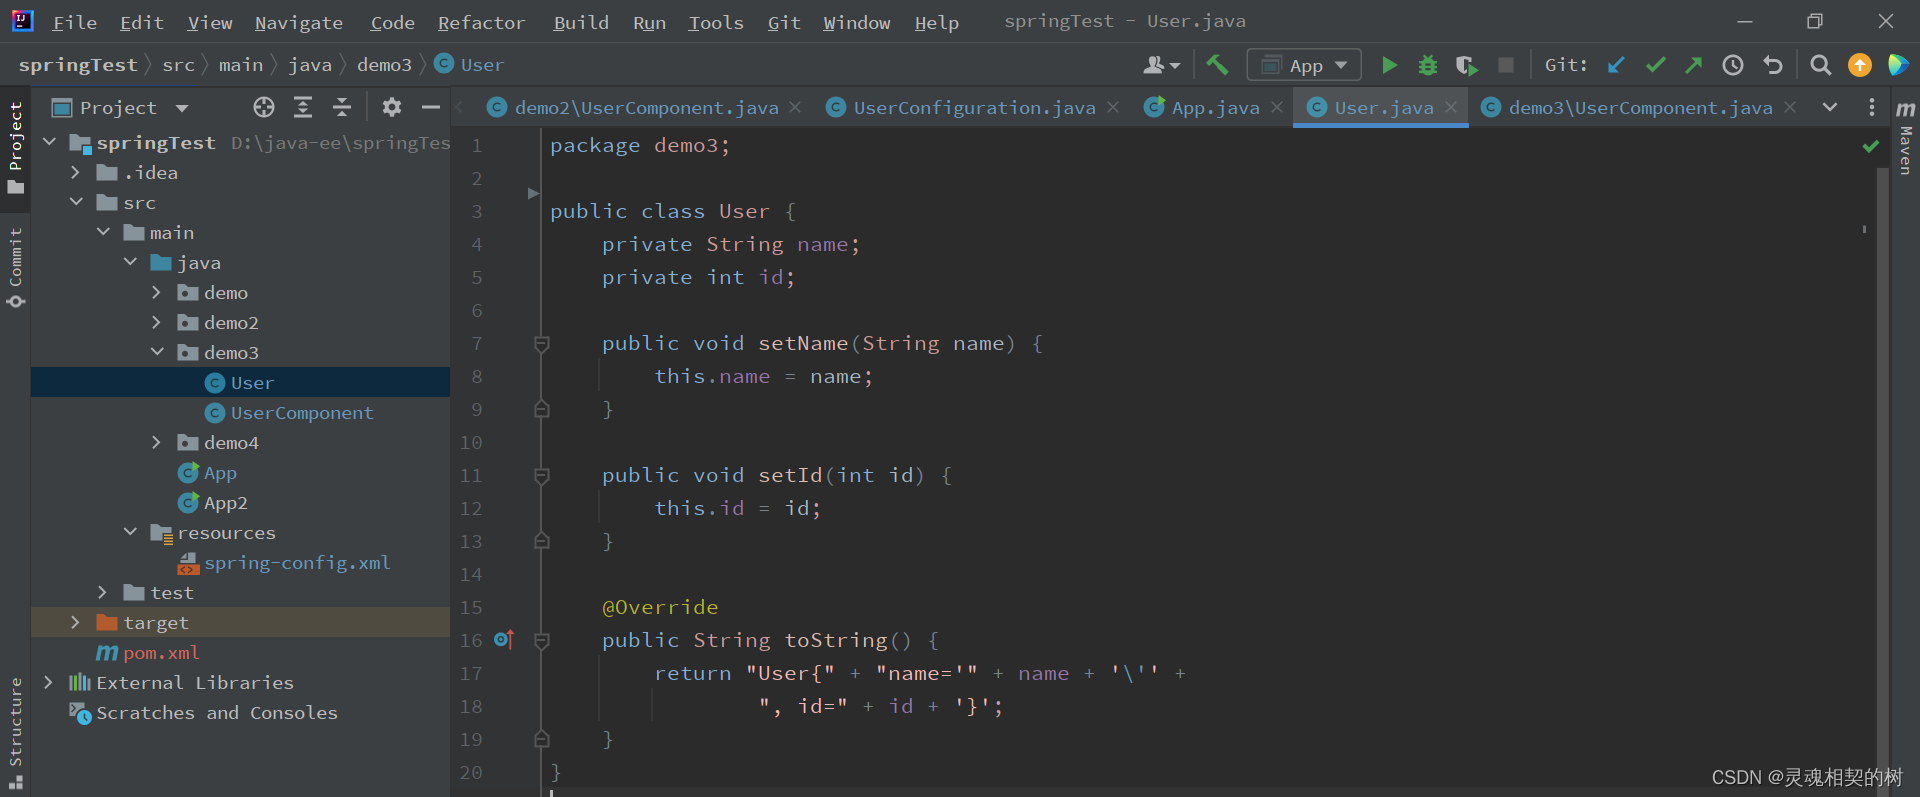Screen dimensions: 1920x797
Task: Expand all in Project panel
Action: click(303, 107)
